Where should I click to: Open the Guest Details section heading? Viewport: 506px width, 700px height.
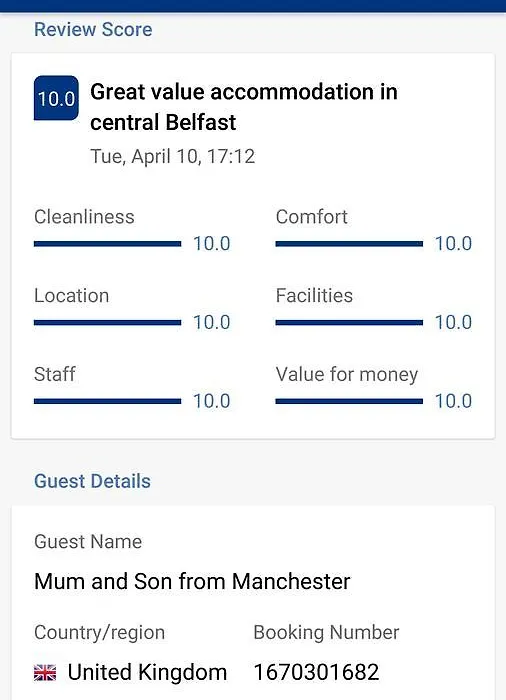tap(92, 481)
